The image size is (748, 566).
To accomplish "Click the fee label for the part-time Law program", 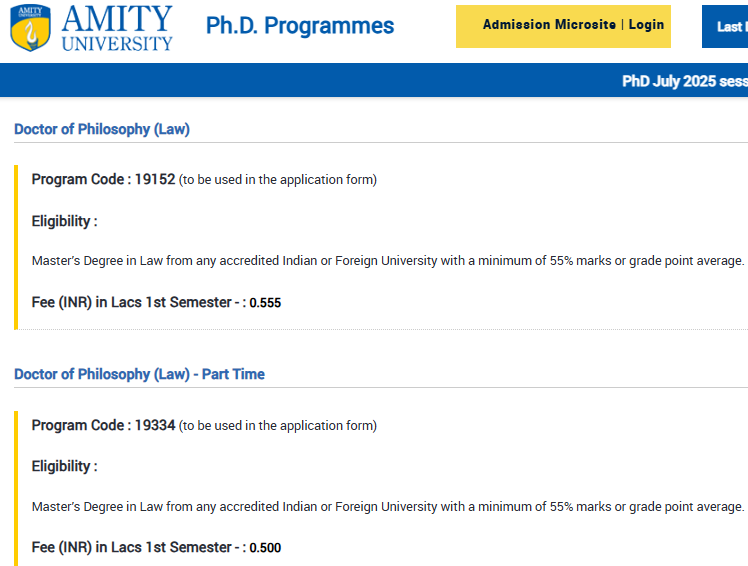I will click(x=138, y=547).
